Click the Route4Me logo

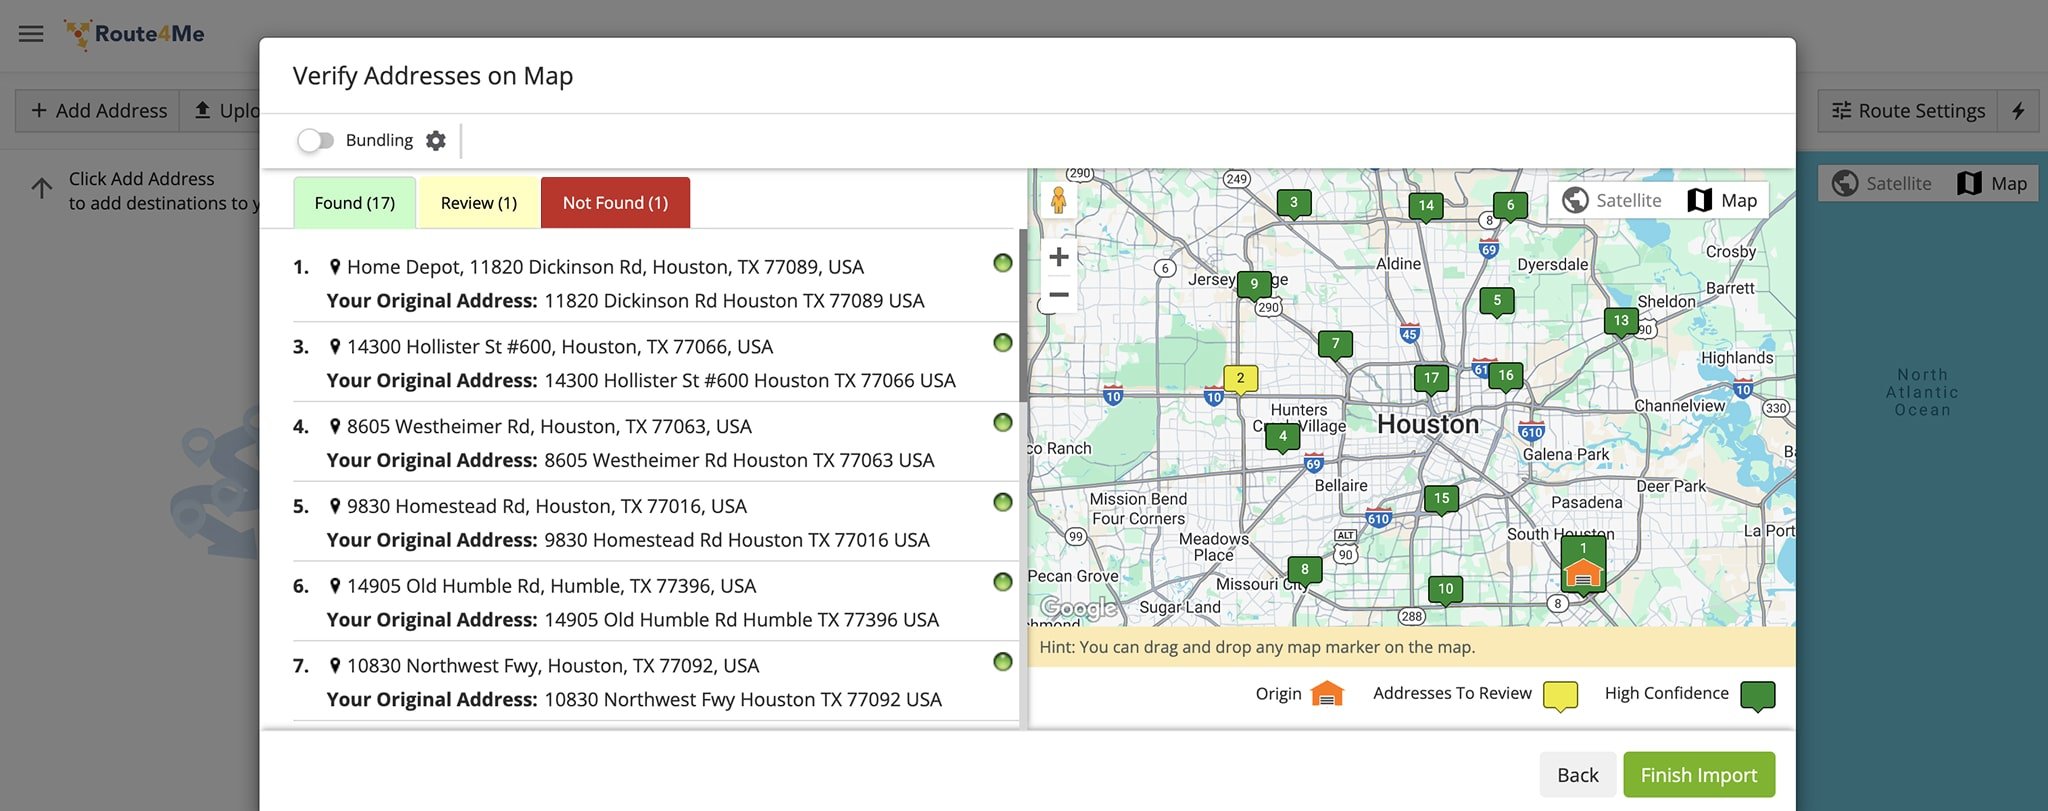[134, 34]
